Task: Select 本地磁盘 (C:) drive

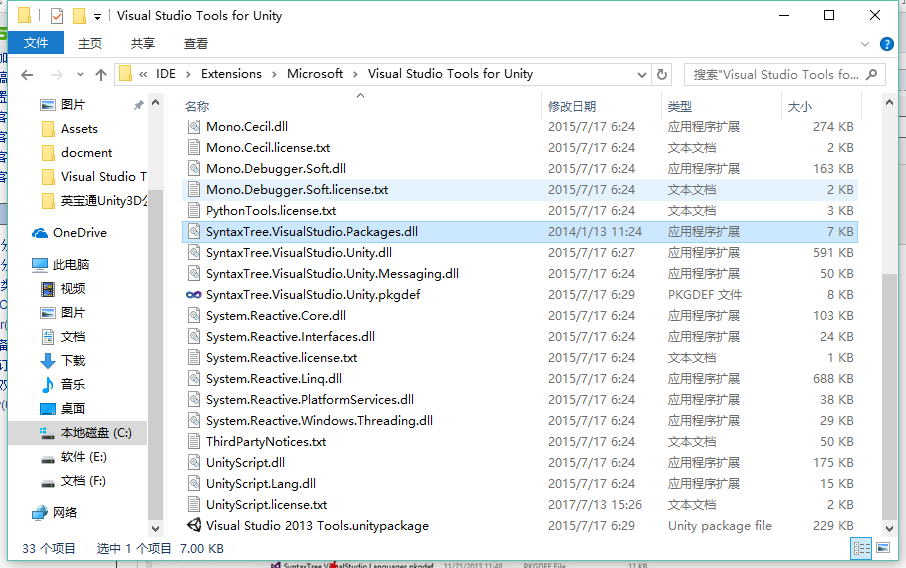Action: click(x=77, y=433)
